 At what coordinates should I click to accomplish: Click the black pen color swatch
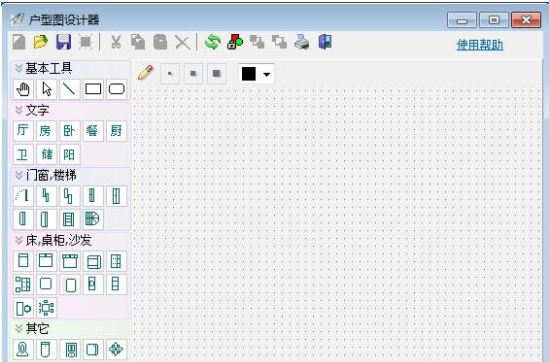pos(249,74)
